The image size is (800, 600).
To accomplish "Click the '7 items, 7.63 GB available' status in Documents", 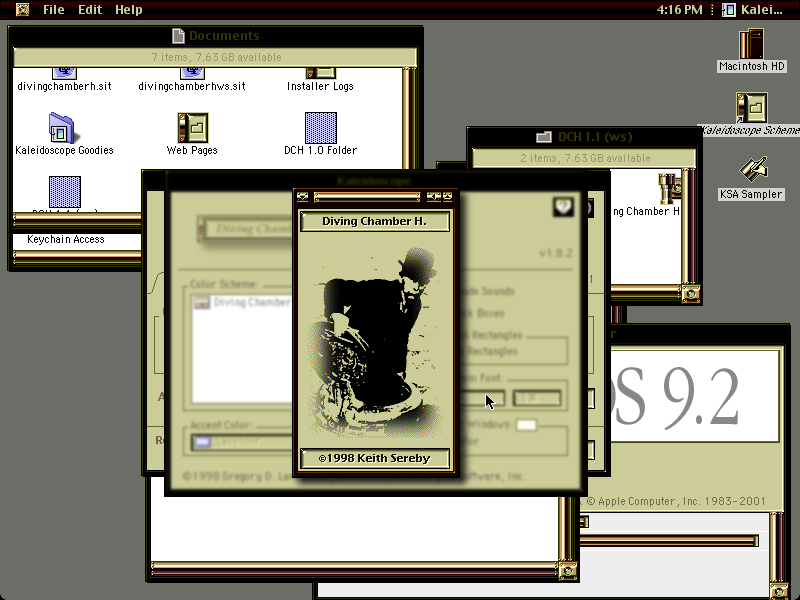I will coord(216,57).
